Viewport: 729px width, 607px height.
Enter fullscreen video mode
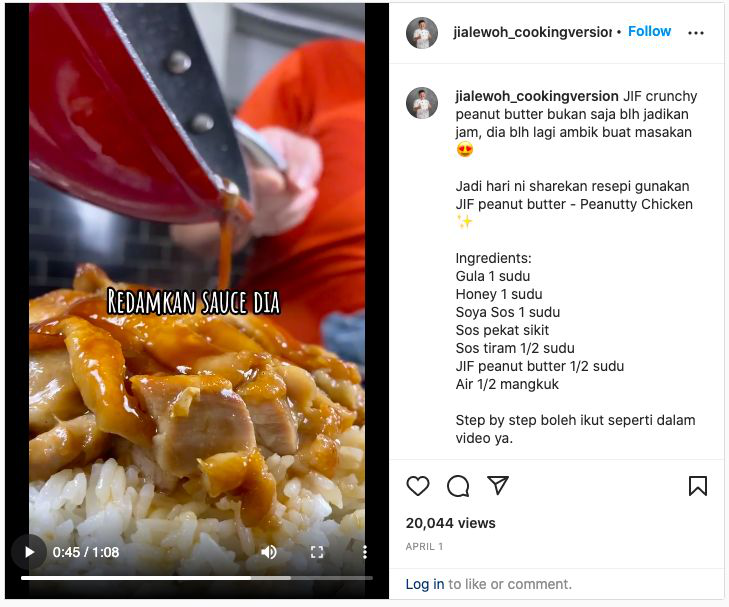click(317, 552)
